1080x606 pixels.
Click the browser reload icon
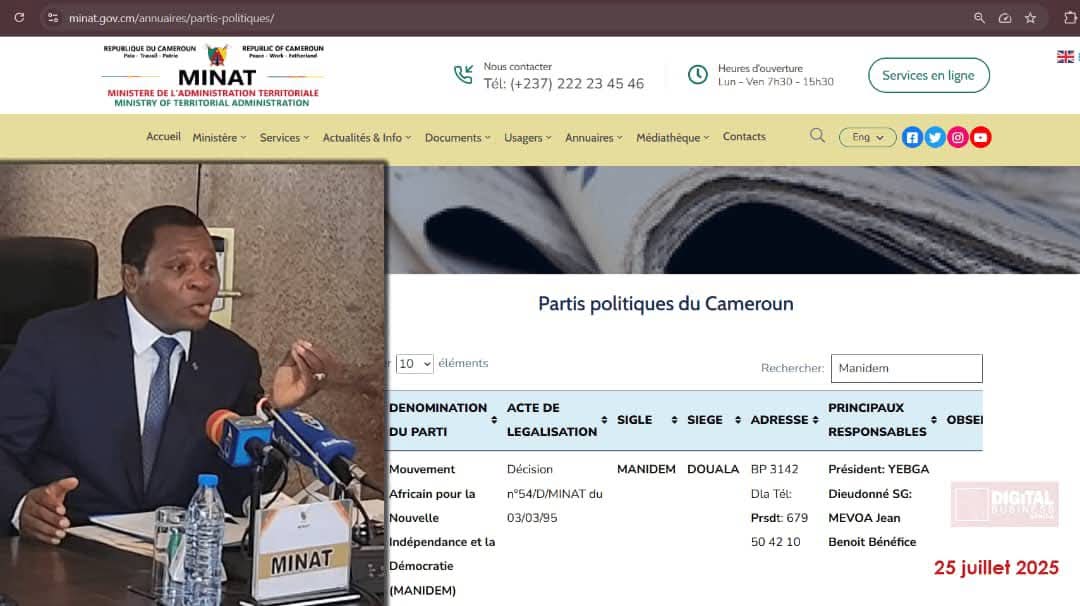coord(19,18)
